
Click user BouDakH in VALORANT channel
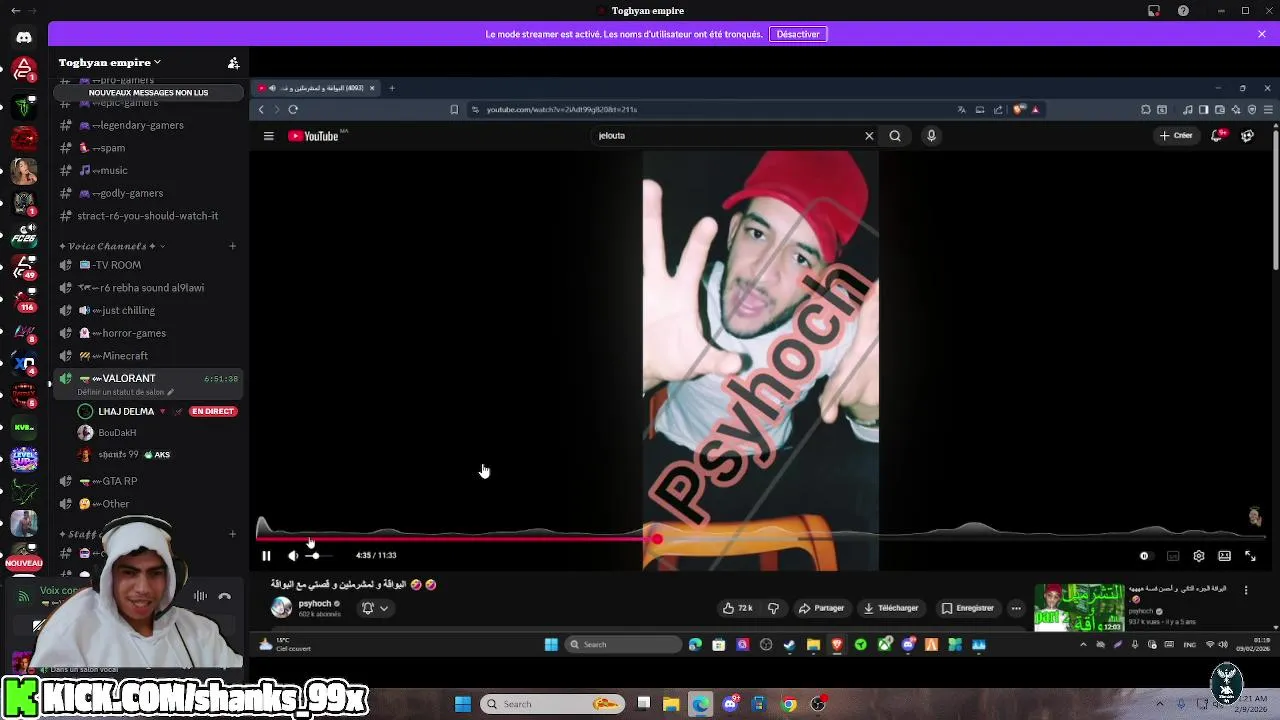coord(117,433)
